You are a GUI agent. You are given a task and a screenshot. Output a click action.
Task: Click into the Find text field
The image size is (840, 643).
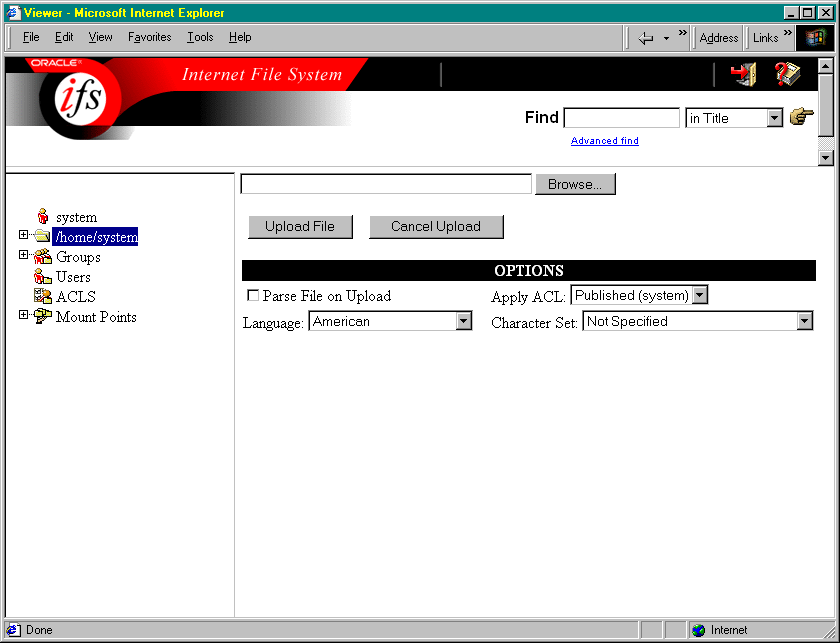tap(621, 118)
